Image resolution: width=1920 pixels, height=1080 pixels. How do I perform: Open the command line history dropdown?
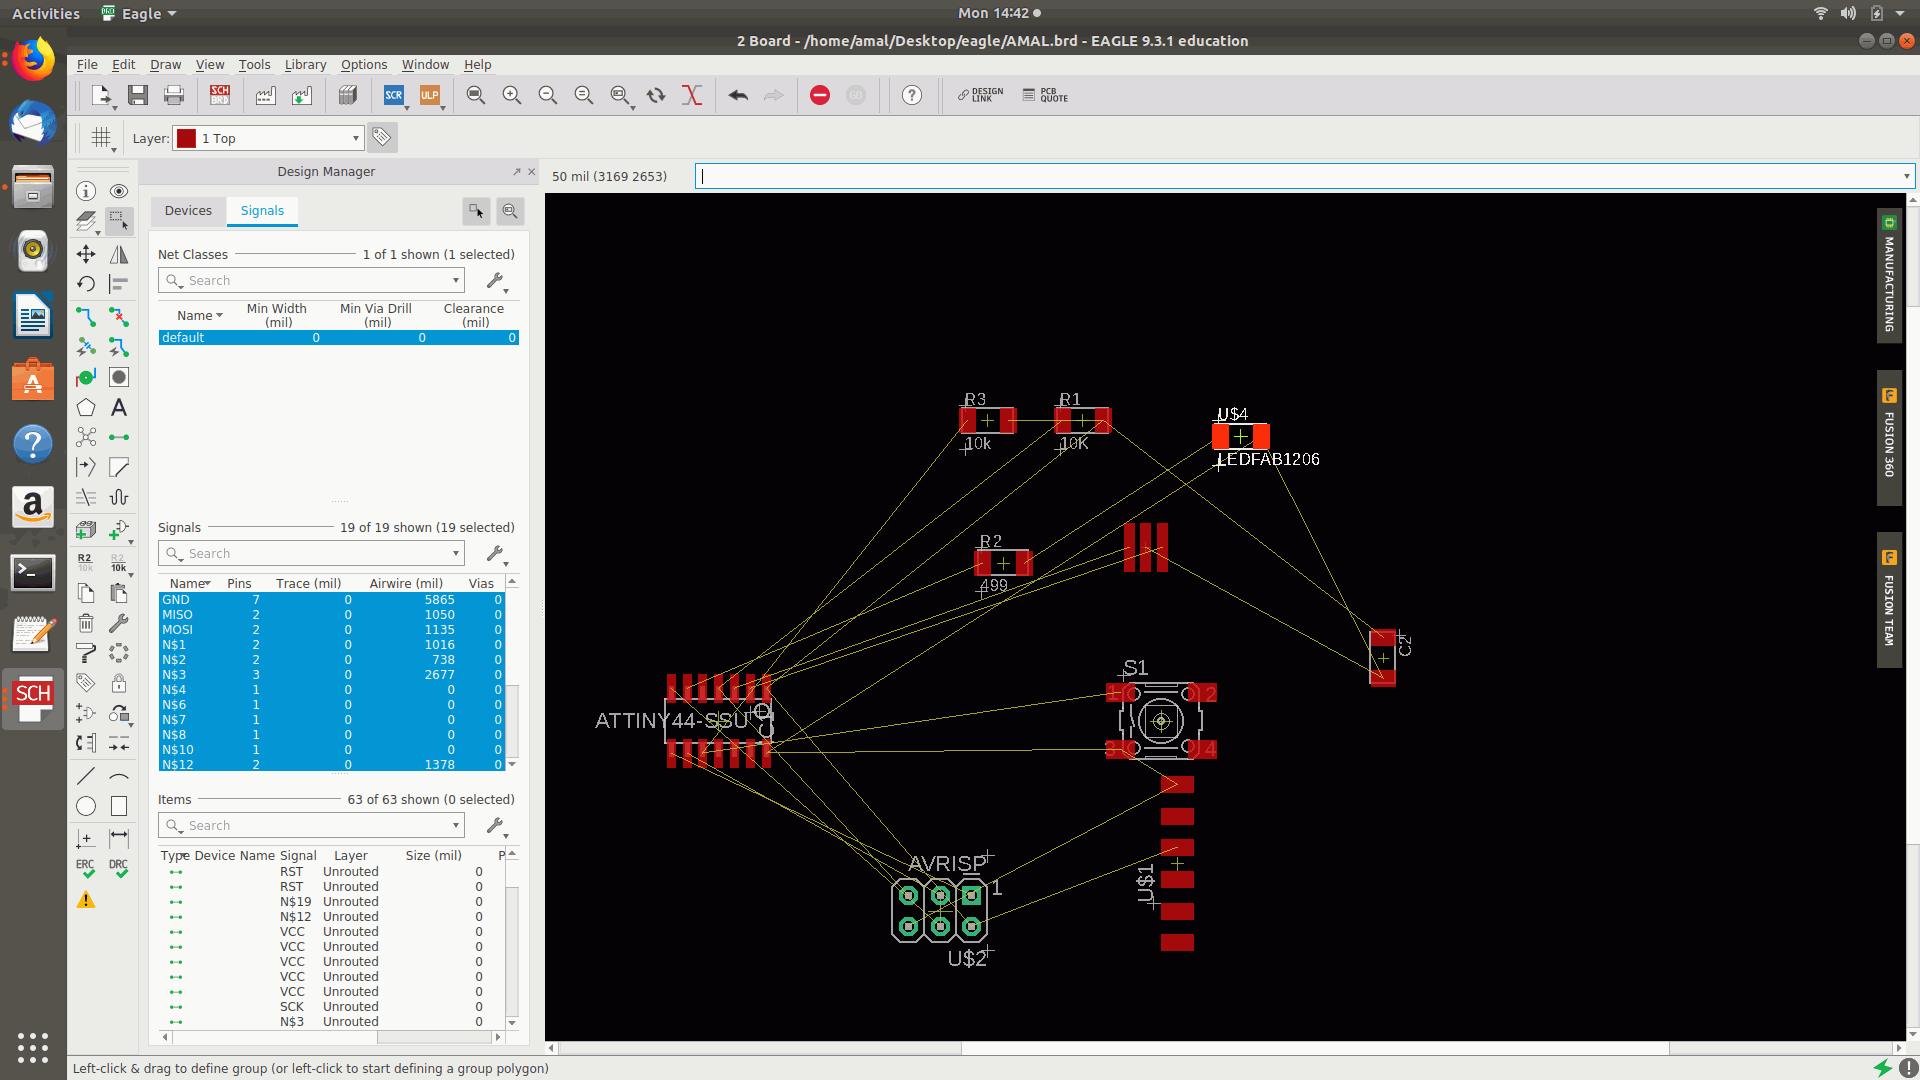coord(1906,176)
